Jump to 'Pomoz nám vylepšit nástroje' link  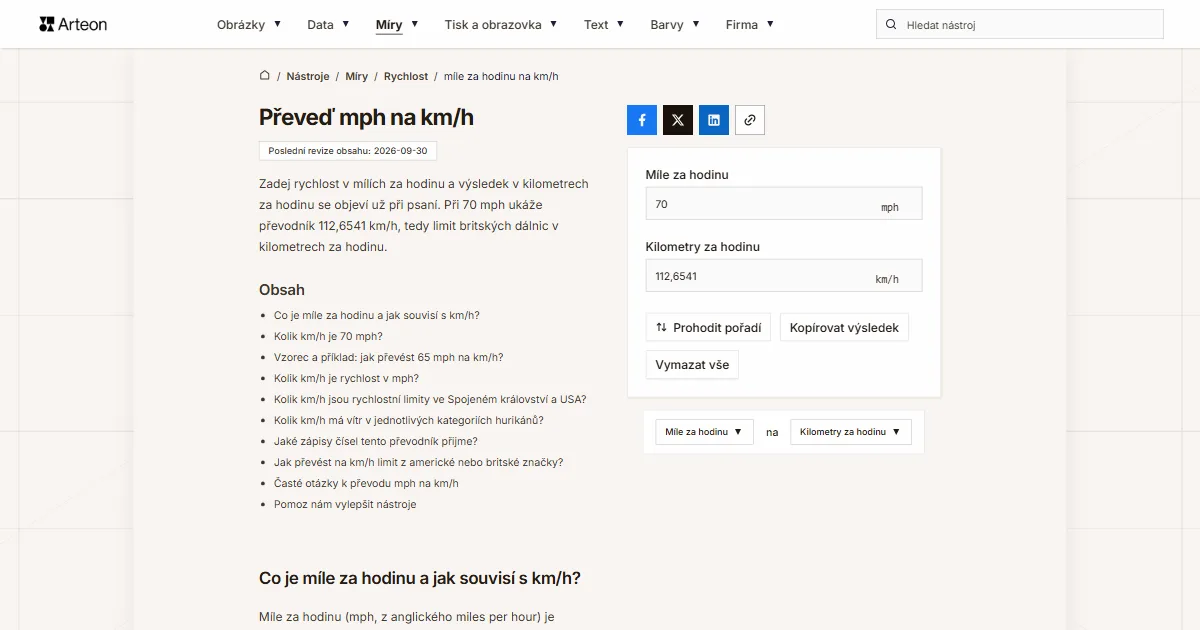pyautogui.click(x=345, y=504)
